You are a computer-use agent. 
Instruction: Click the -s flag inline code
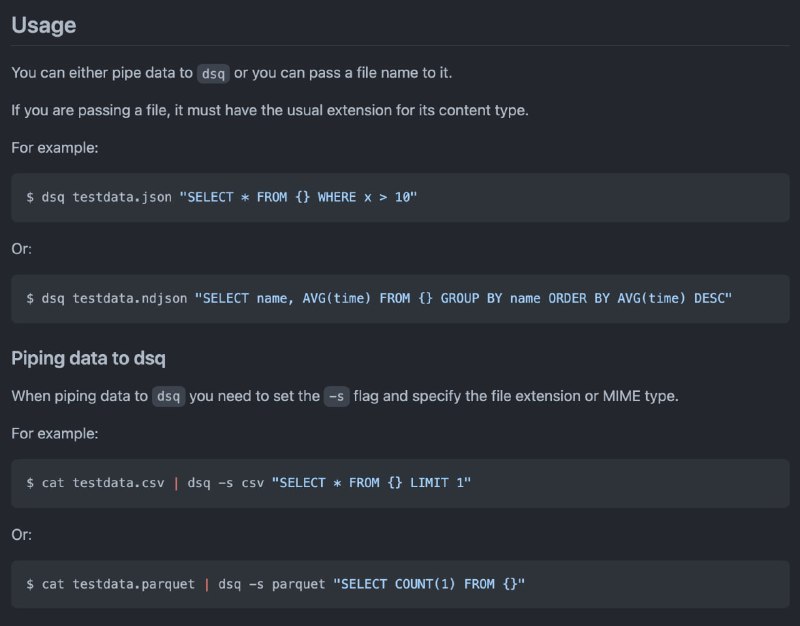pyautogui.click(x=337, y=396)
